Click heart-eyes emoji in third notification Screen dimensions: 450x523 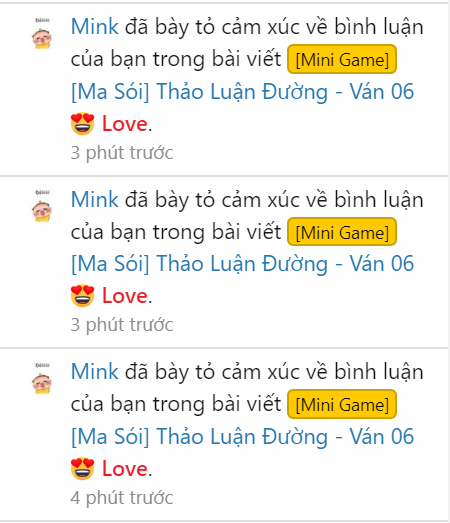click(83, 468)
